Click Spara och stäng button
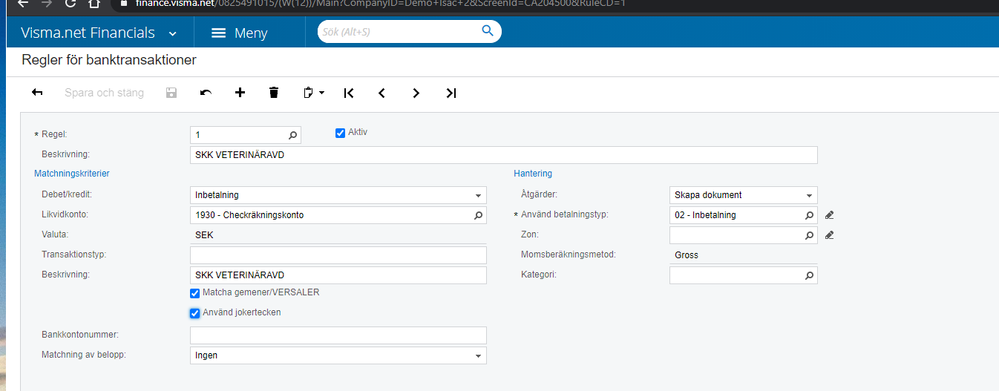This screenshot has height=391, width=999. (104, 93)
